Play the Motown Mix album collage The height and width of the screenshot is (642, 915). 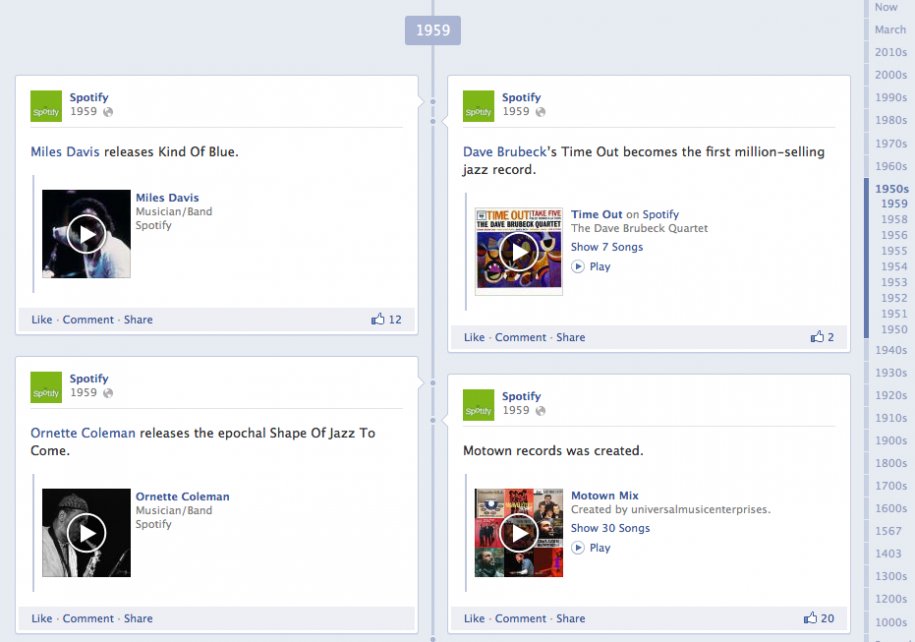(x=519, y=533)
